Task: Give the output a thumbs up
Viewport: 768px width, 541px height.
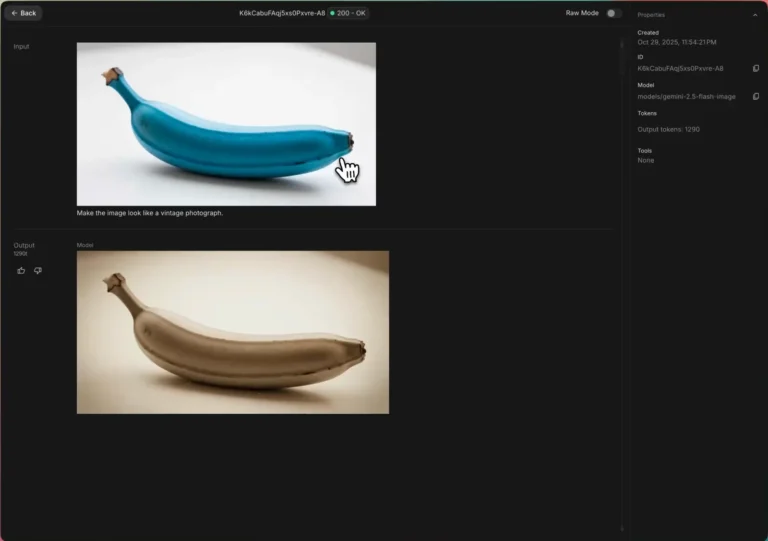Action: tap(21, 270)
